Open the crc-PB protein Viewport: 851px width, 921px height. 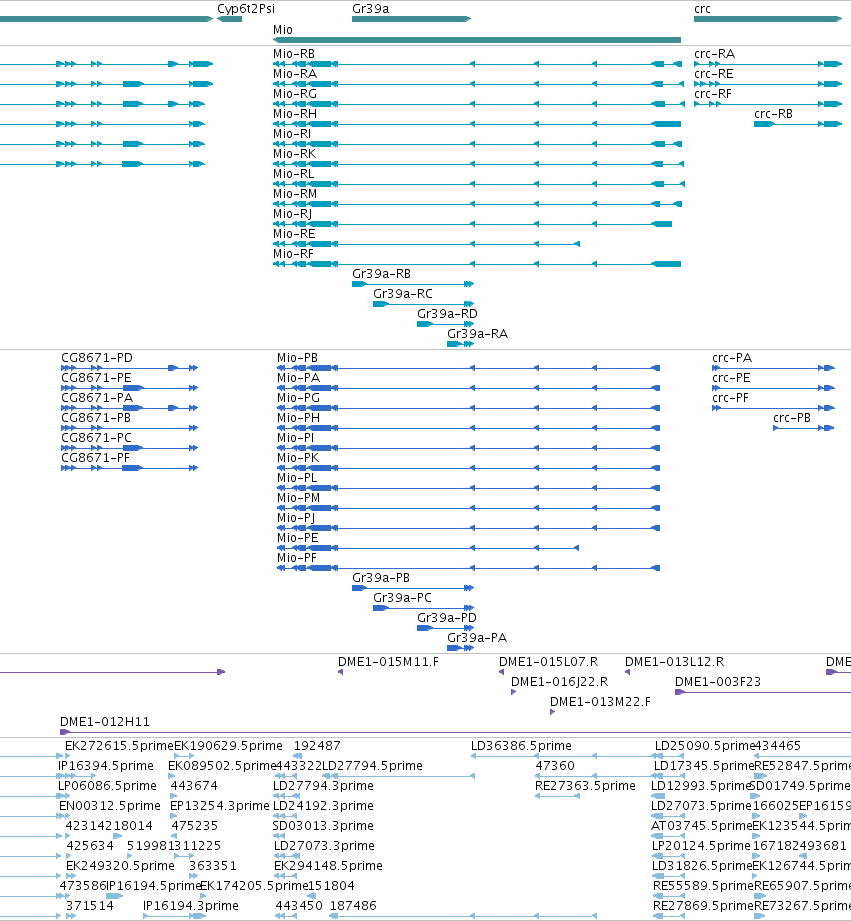[x=792, y=418]
